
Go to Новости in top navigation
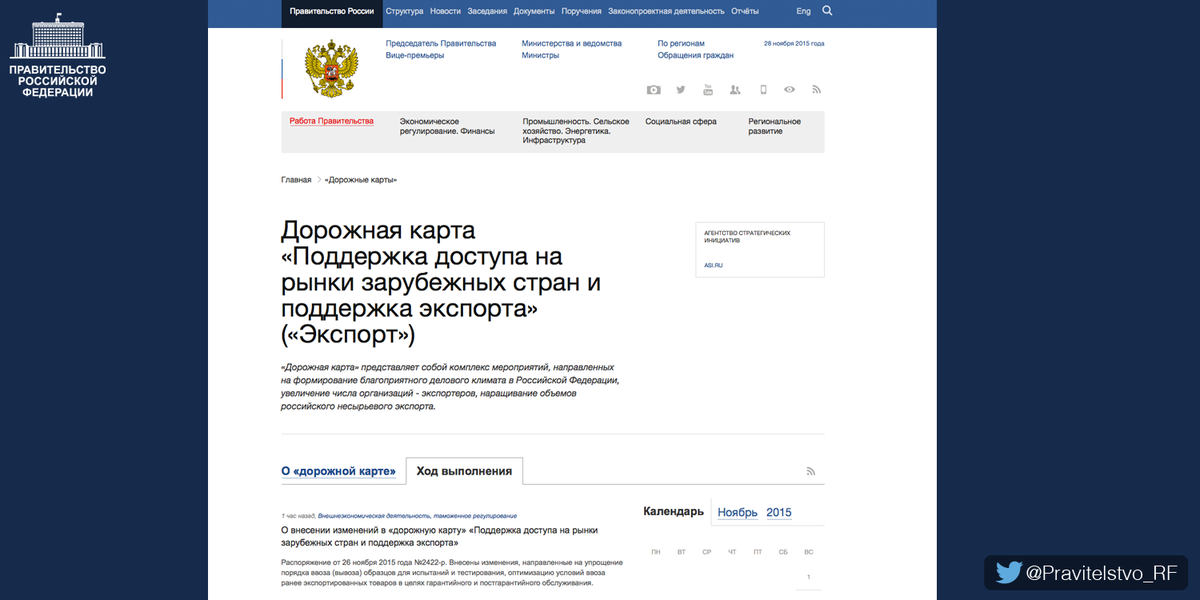pyautogui.click(x=445, y=11)
